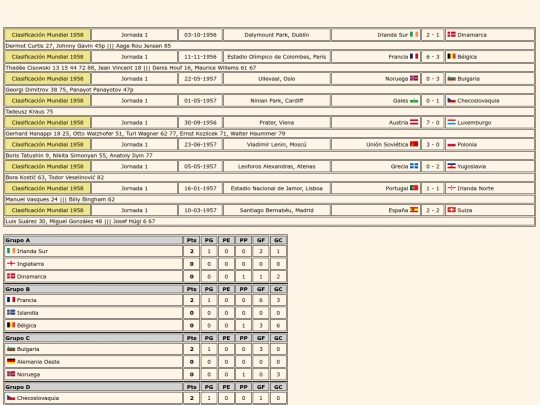Image resolution: width=540 pixels, height=405 pixels.
Task: Click the Bulgaria flag next to Bulgaria in match row
Action: pos(451,79)
